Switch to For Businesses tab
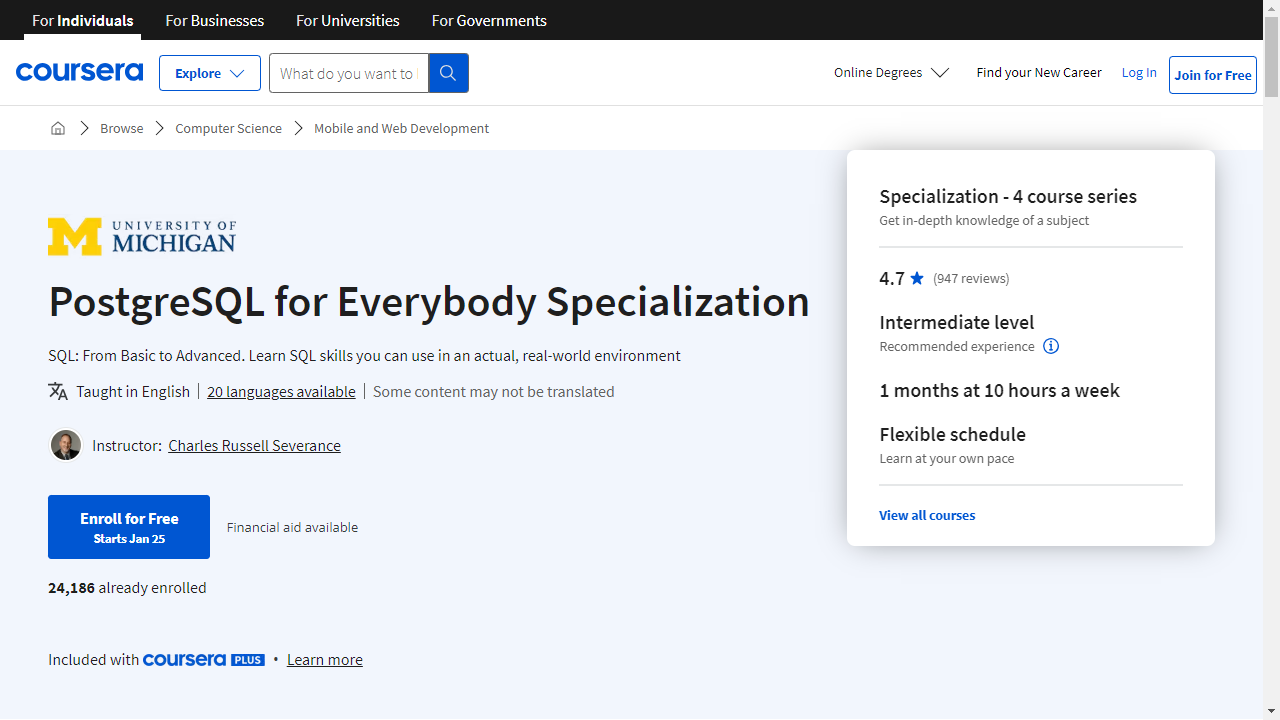 (x=215, y=20)
